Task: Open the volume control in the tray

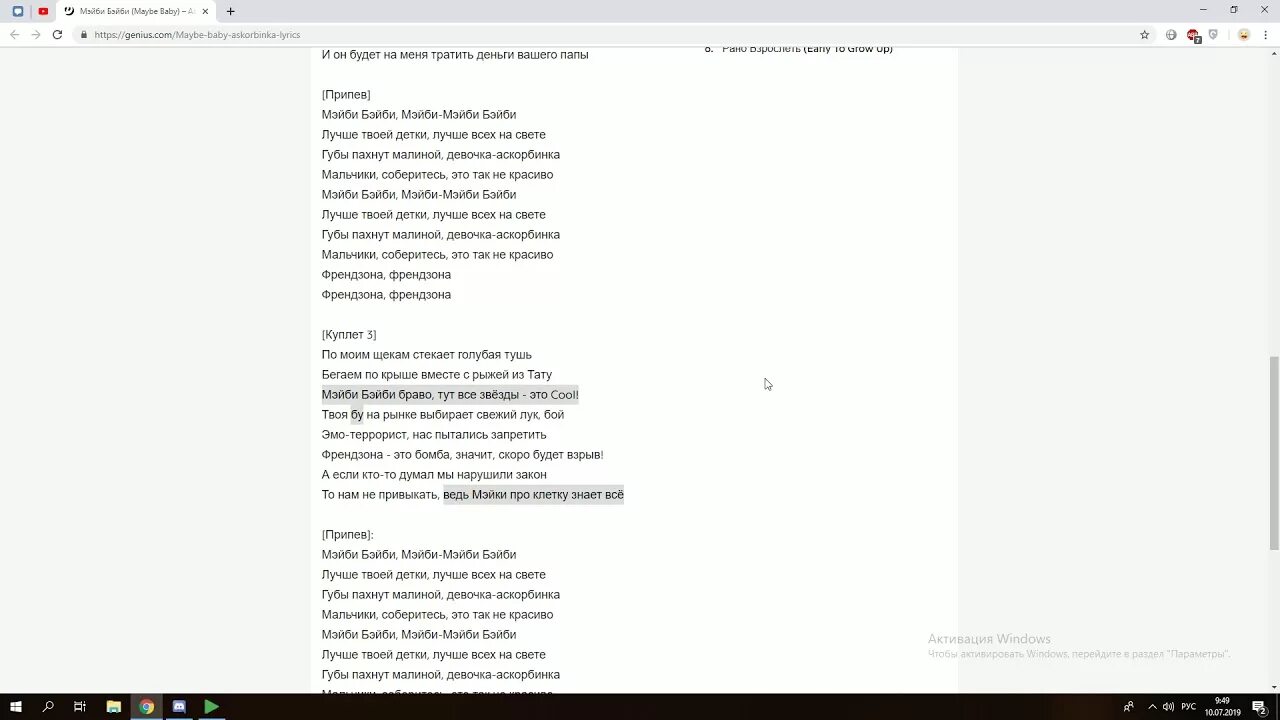Action: [1169, 706]
